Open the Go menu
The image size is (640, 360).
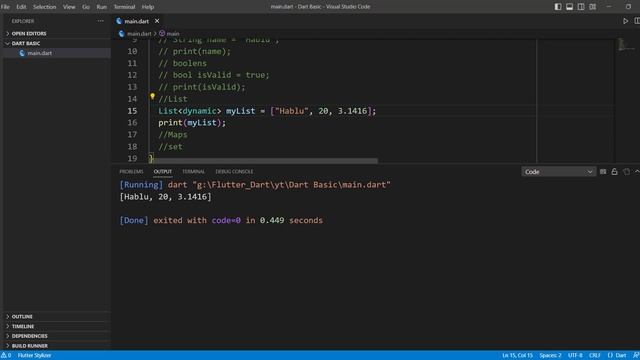pyautogui.click(x=86, y=7)
